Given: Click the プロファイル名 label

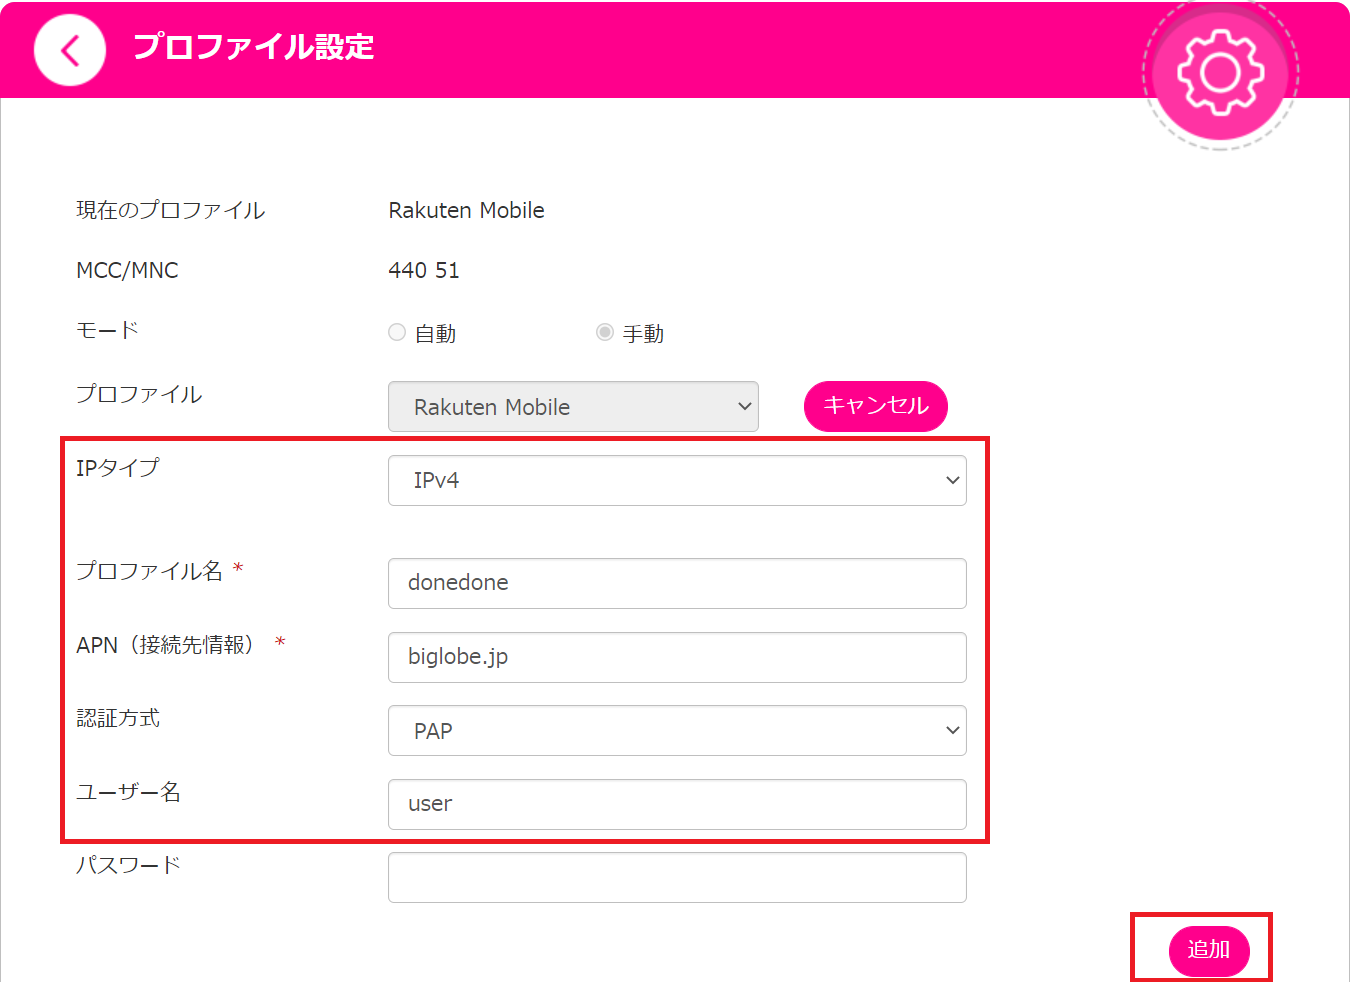Looking at the screenshot, I should 149,571.
